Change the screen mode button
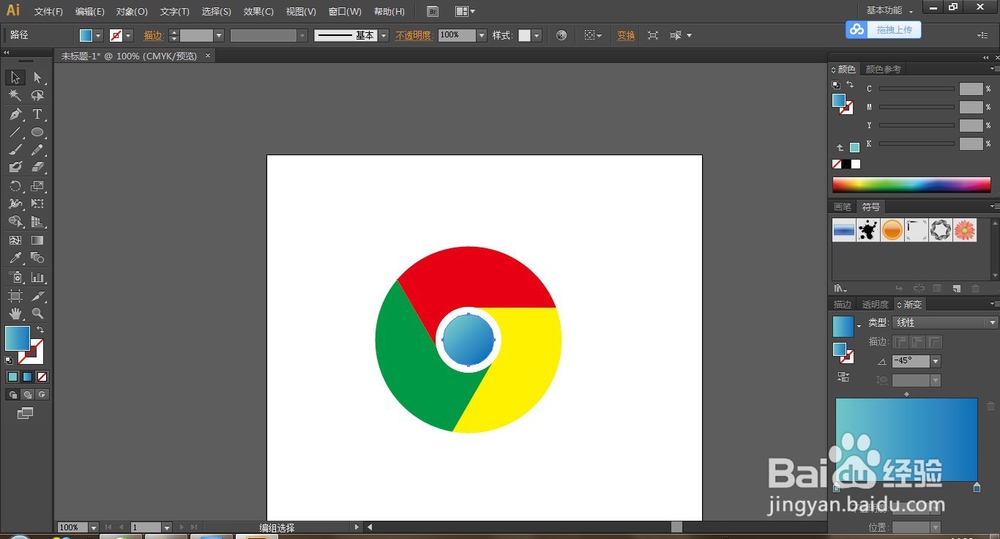Viewport: 1000px width, 539px height. click(25, 414)
